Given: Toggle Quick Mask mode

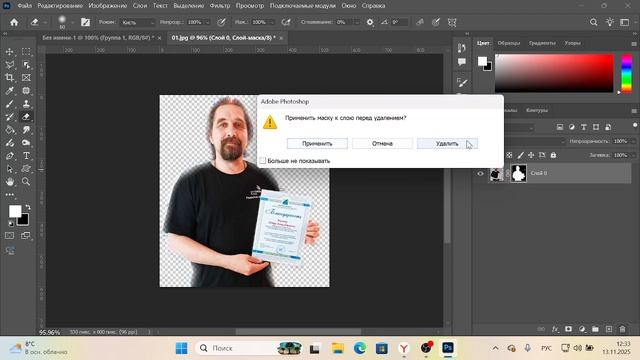Looking at the screenshot, I should pyautogui.click(x=9, y=236).
